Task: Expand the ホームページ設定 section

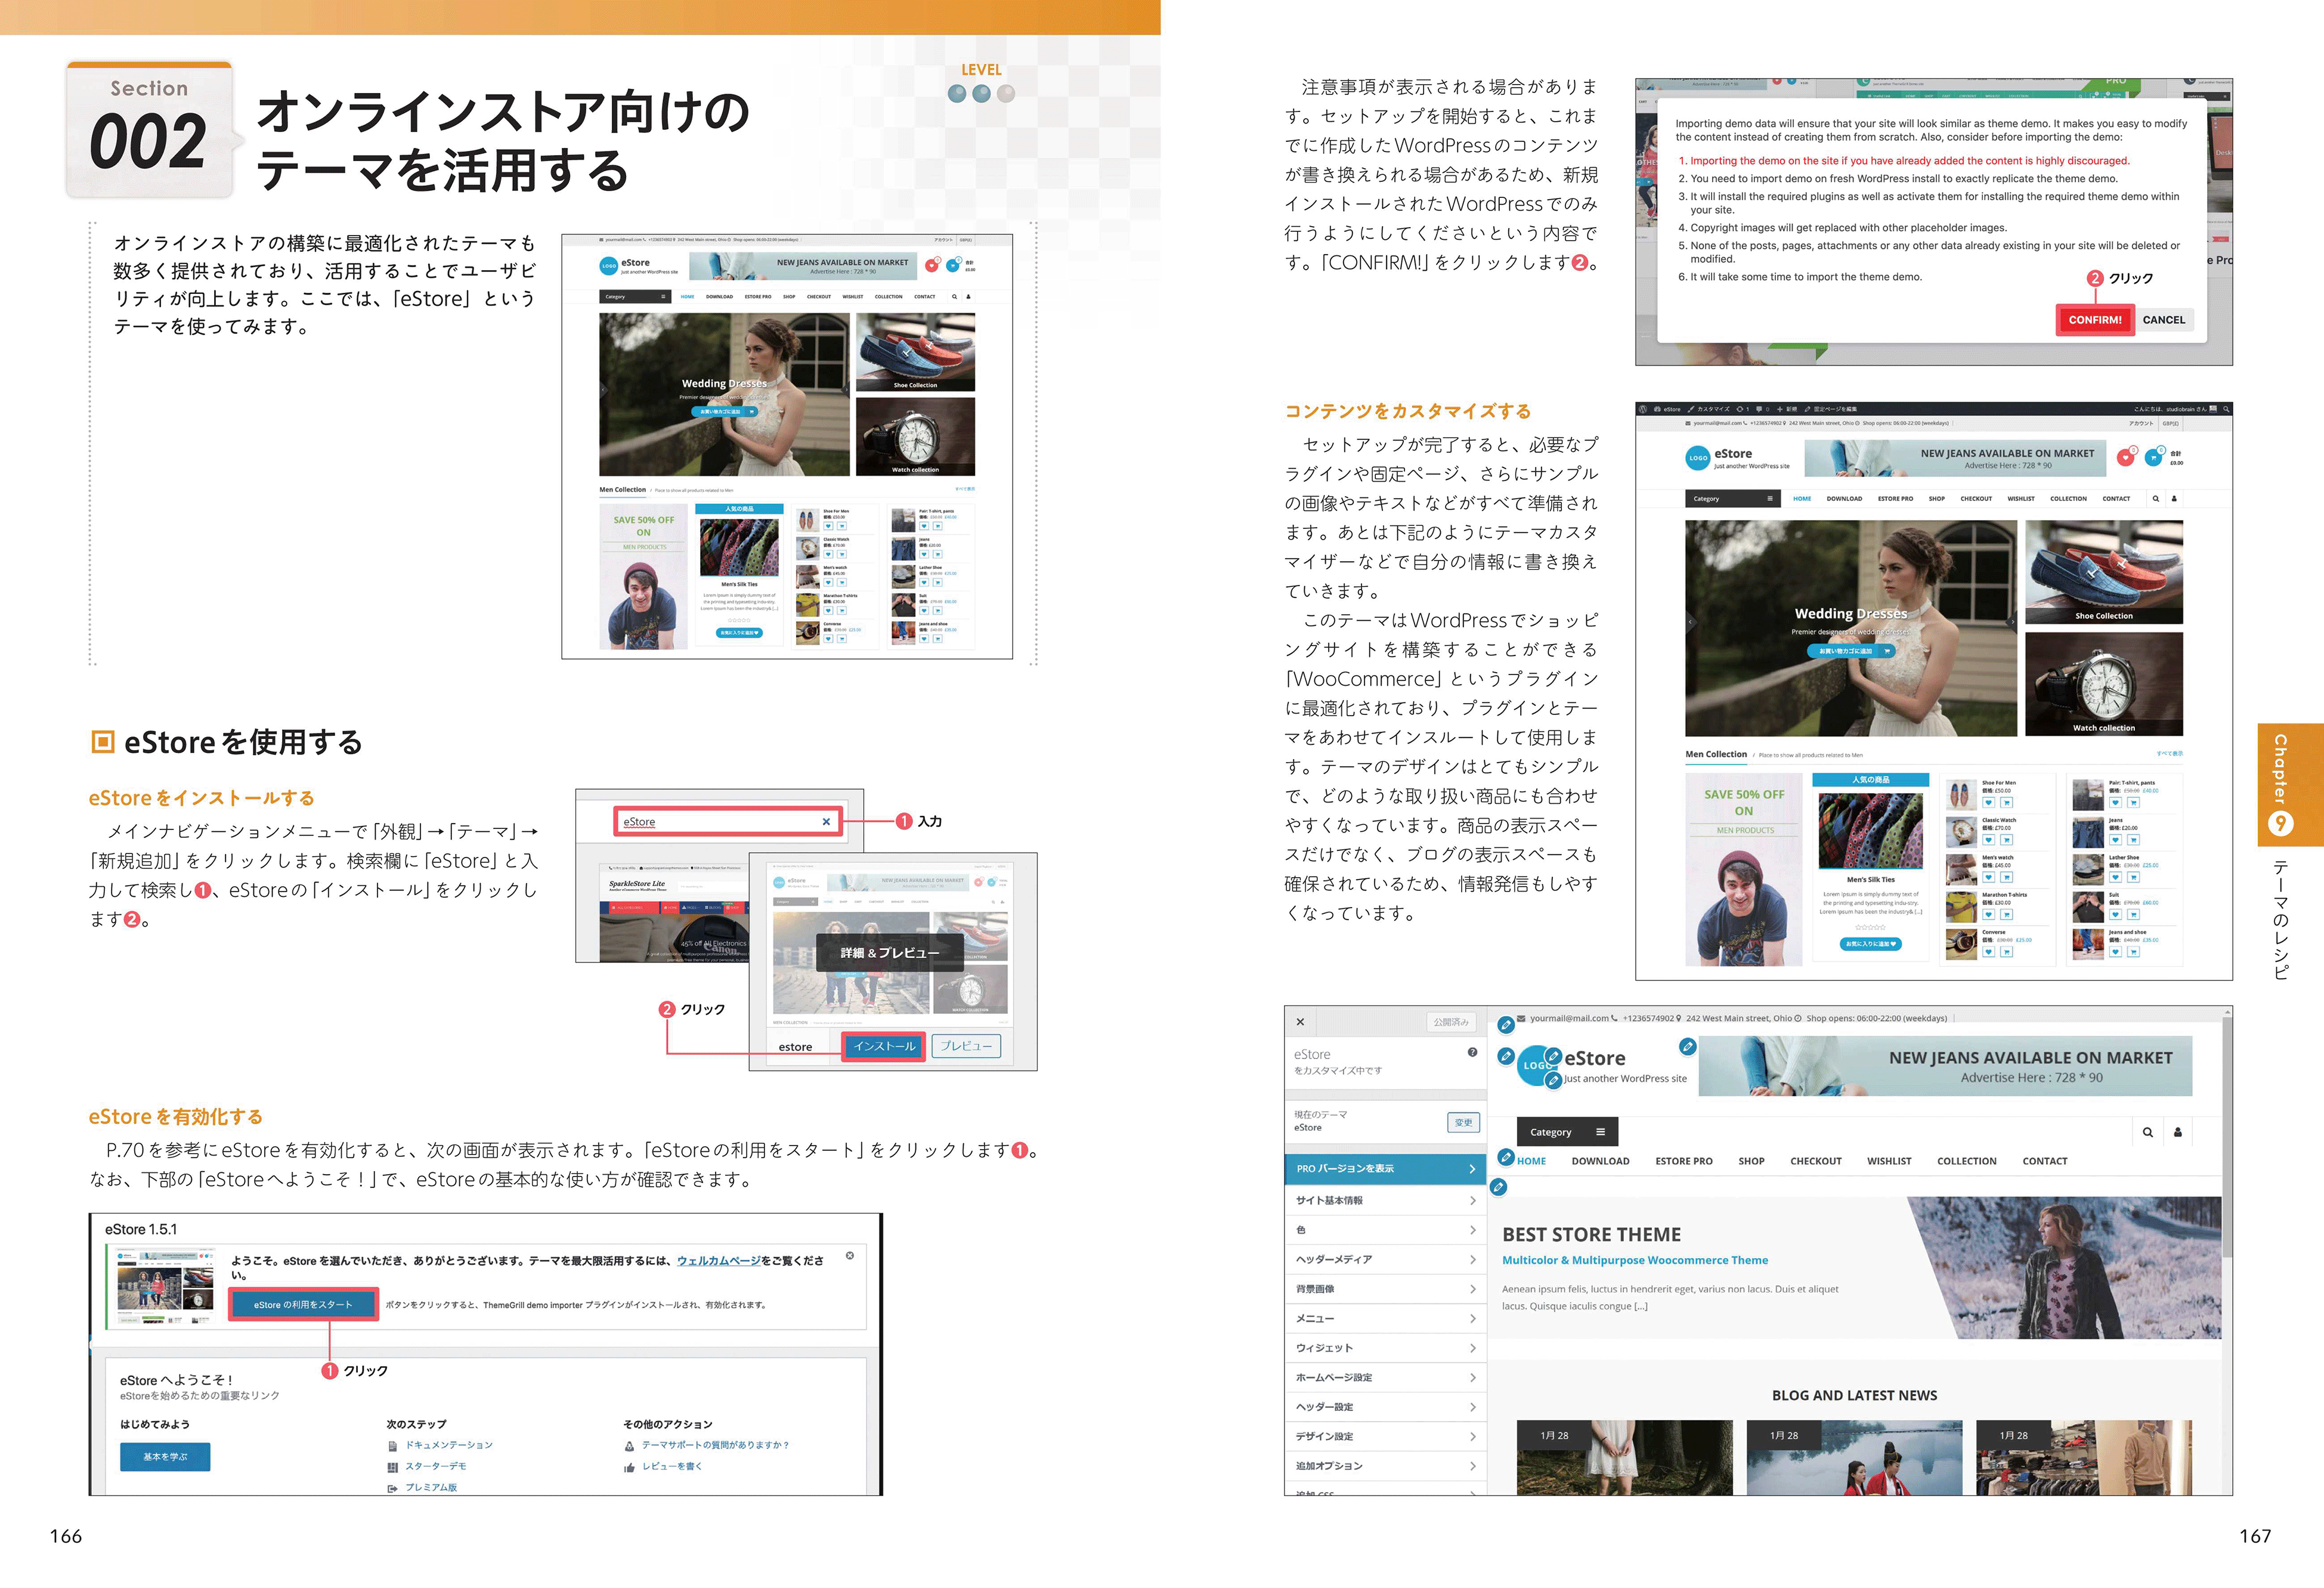Action: click(x=1385, y=1377)
